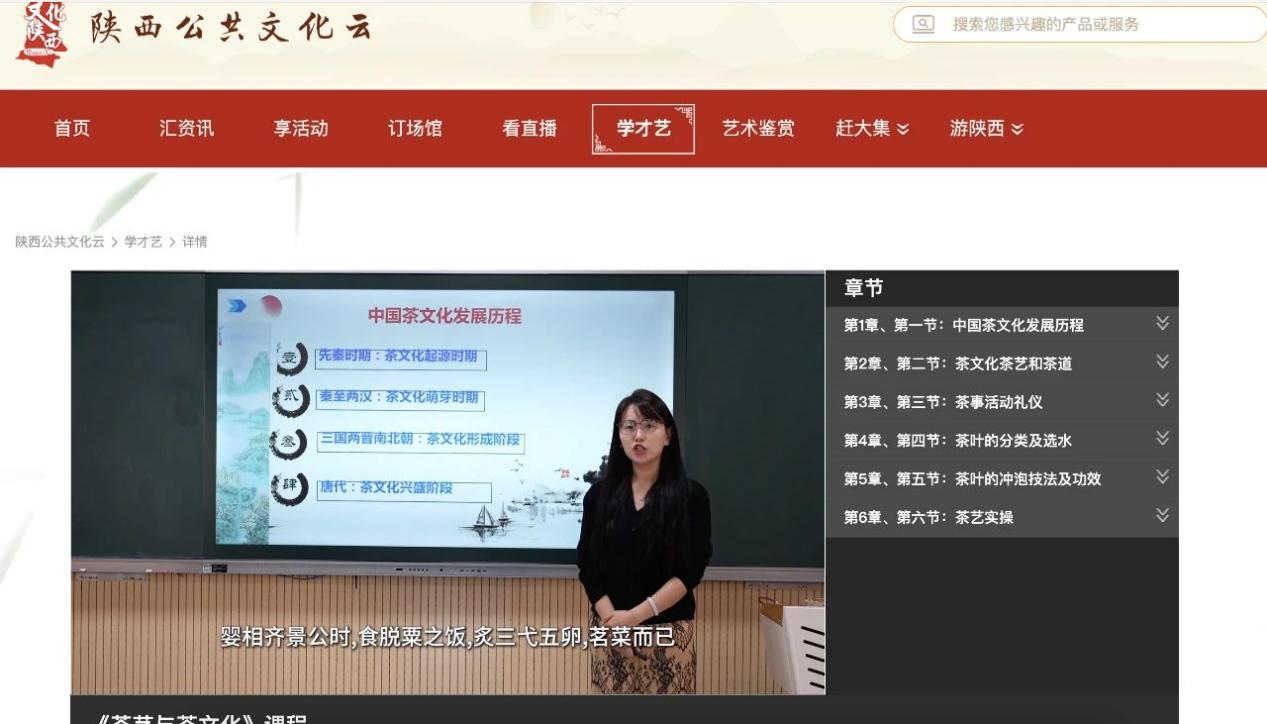Viewport: 1267px width, 724px height.
Task: Select chapter 4 茶叶的分类及选水
Action: [x=957, y=440]
